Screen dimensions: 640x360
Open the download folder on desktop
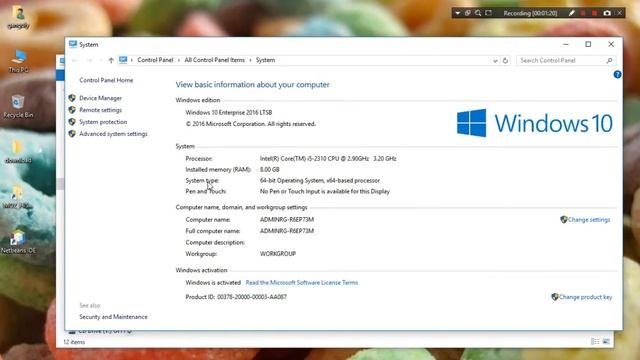point(18,152)
